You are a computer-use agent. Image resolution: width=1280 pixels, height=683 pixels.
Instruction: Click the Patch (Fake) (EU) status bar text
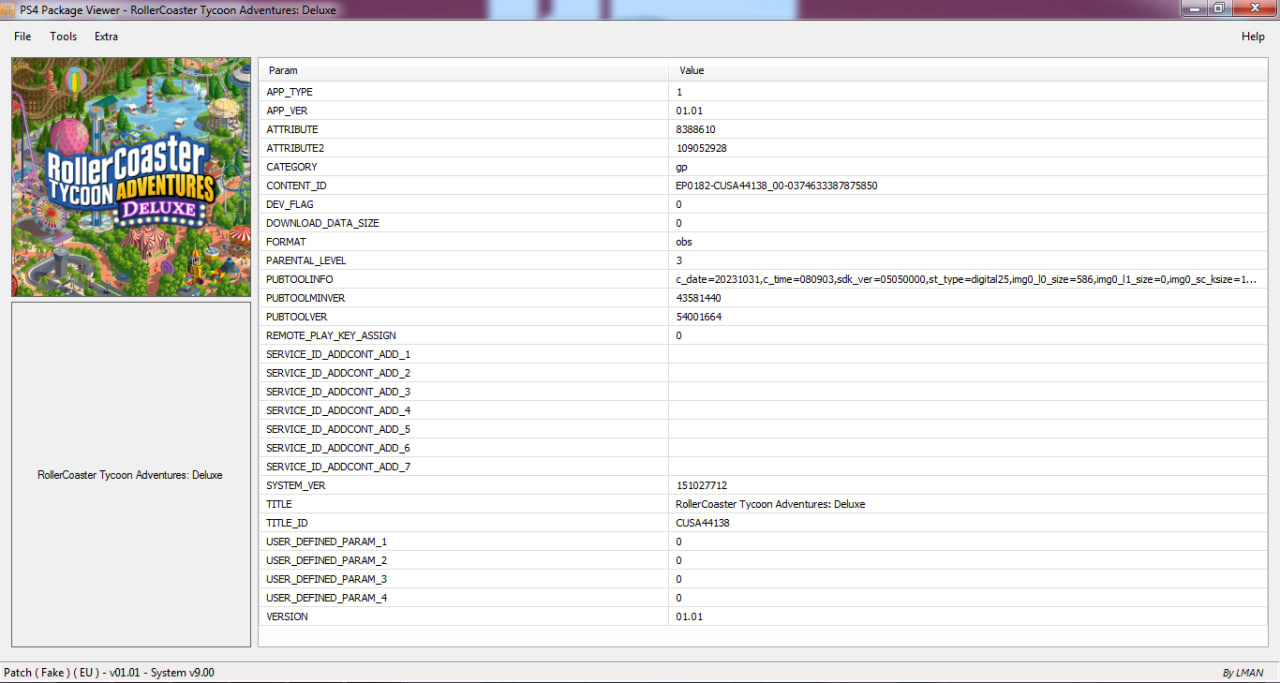[x=109, y=673]
